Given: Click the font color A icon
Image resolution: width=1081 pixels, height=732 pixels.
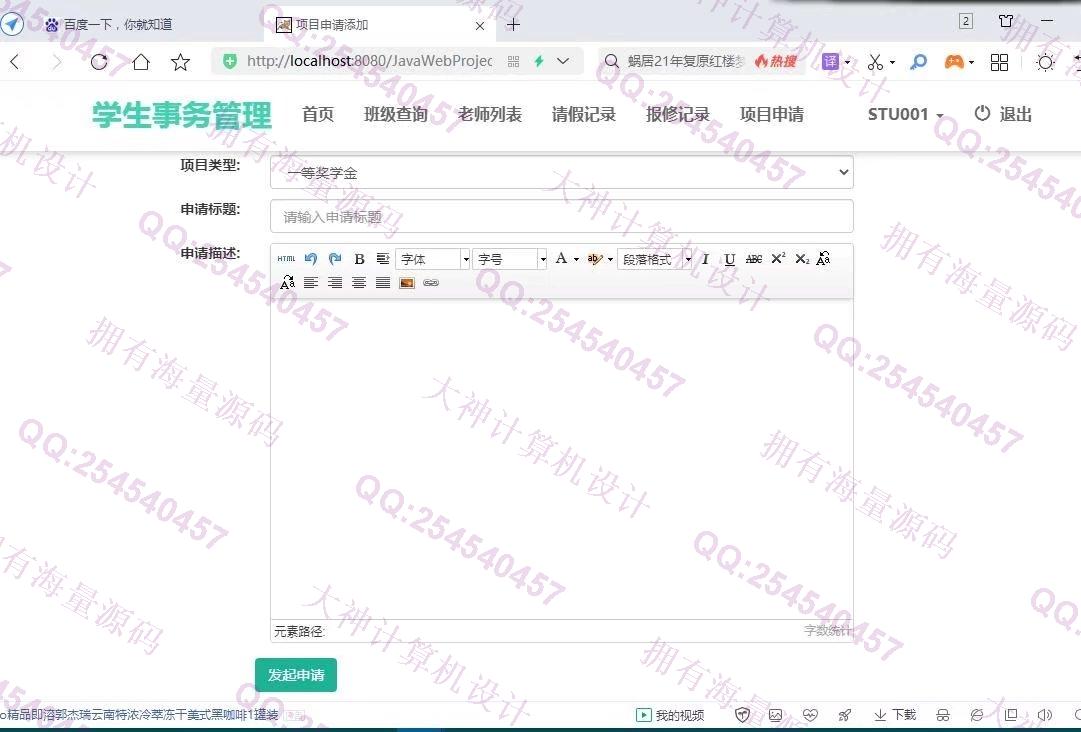Looking at the screenshot, I should tap(561, 258).
